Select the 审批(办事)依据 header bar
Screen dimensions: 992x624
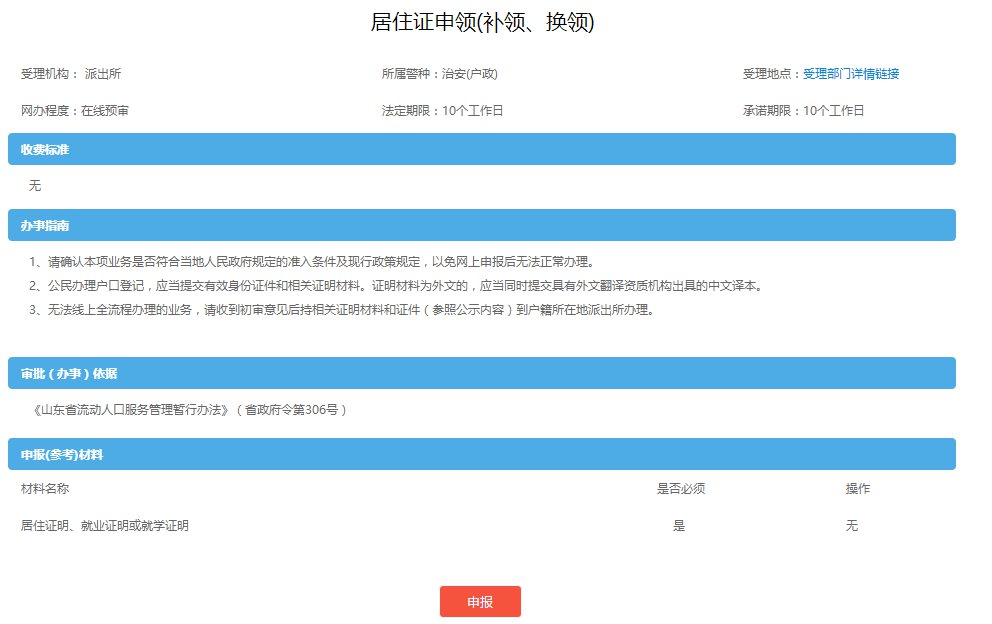point(481,373)
